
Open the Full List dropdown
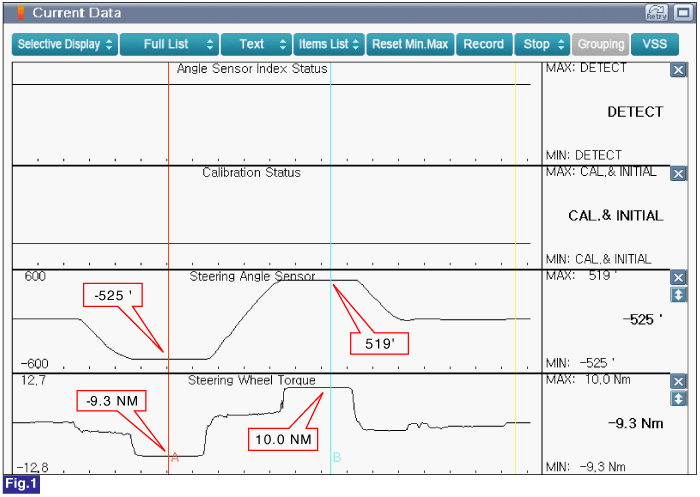(x=169, y=44)
